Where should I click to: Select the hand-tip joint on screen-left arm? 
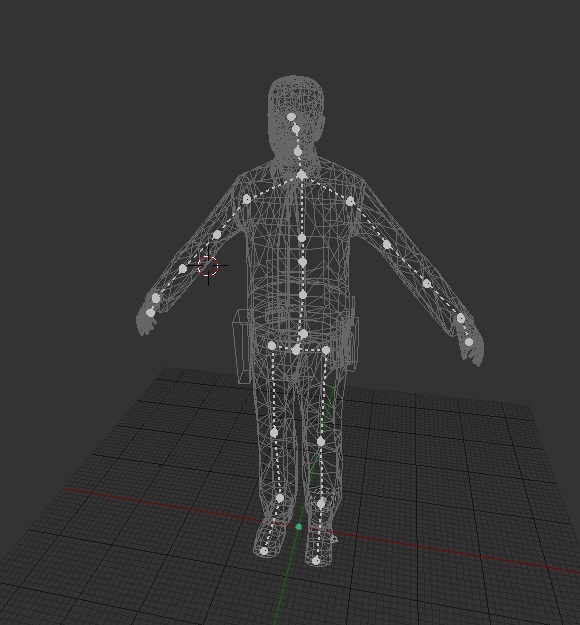(x=150, y=313)
